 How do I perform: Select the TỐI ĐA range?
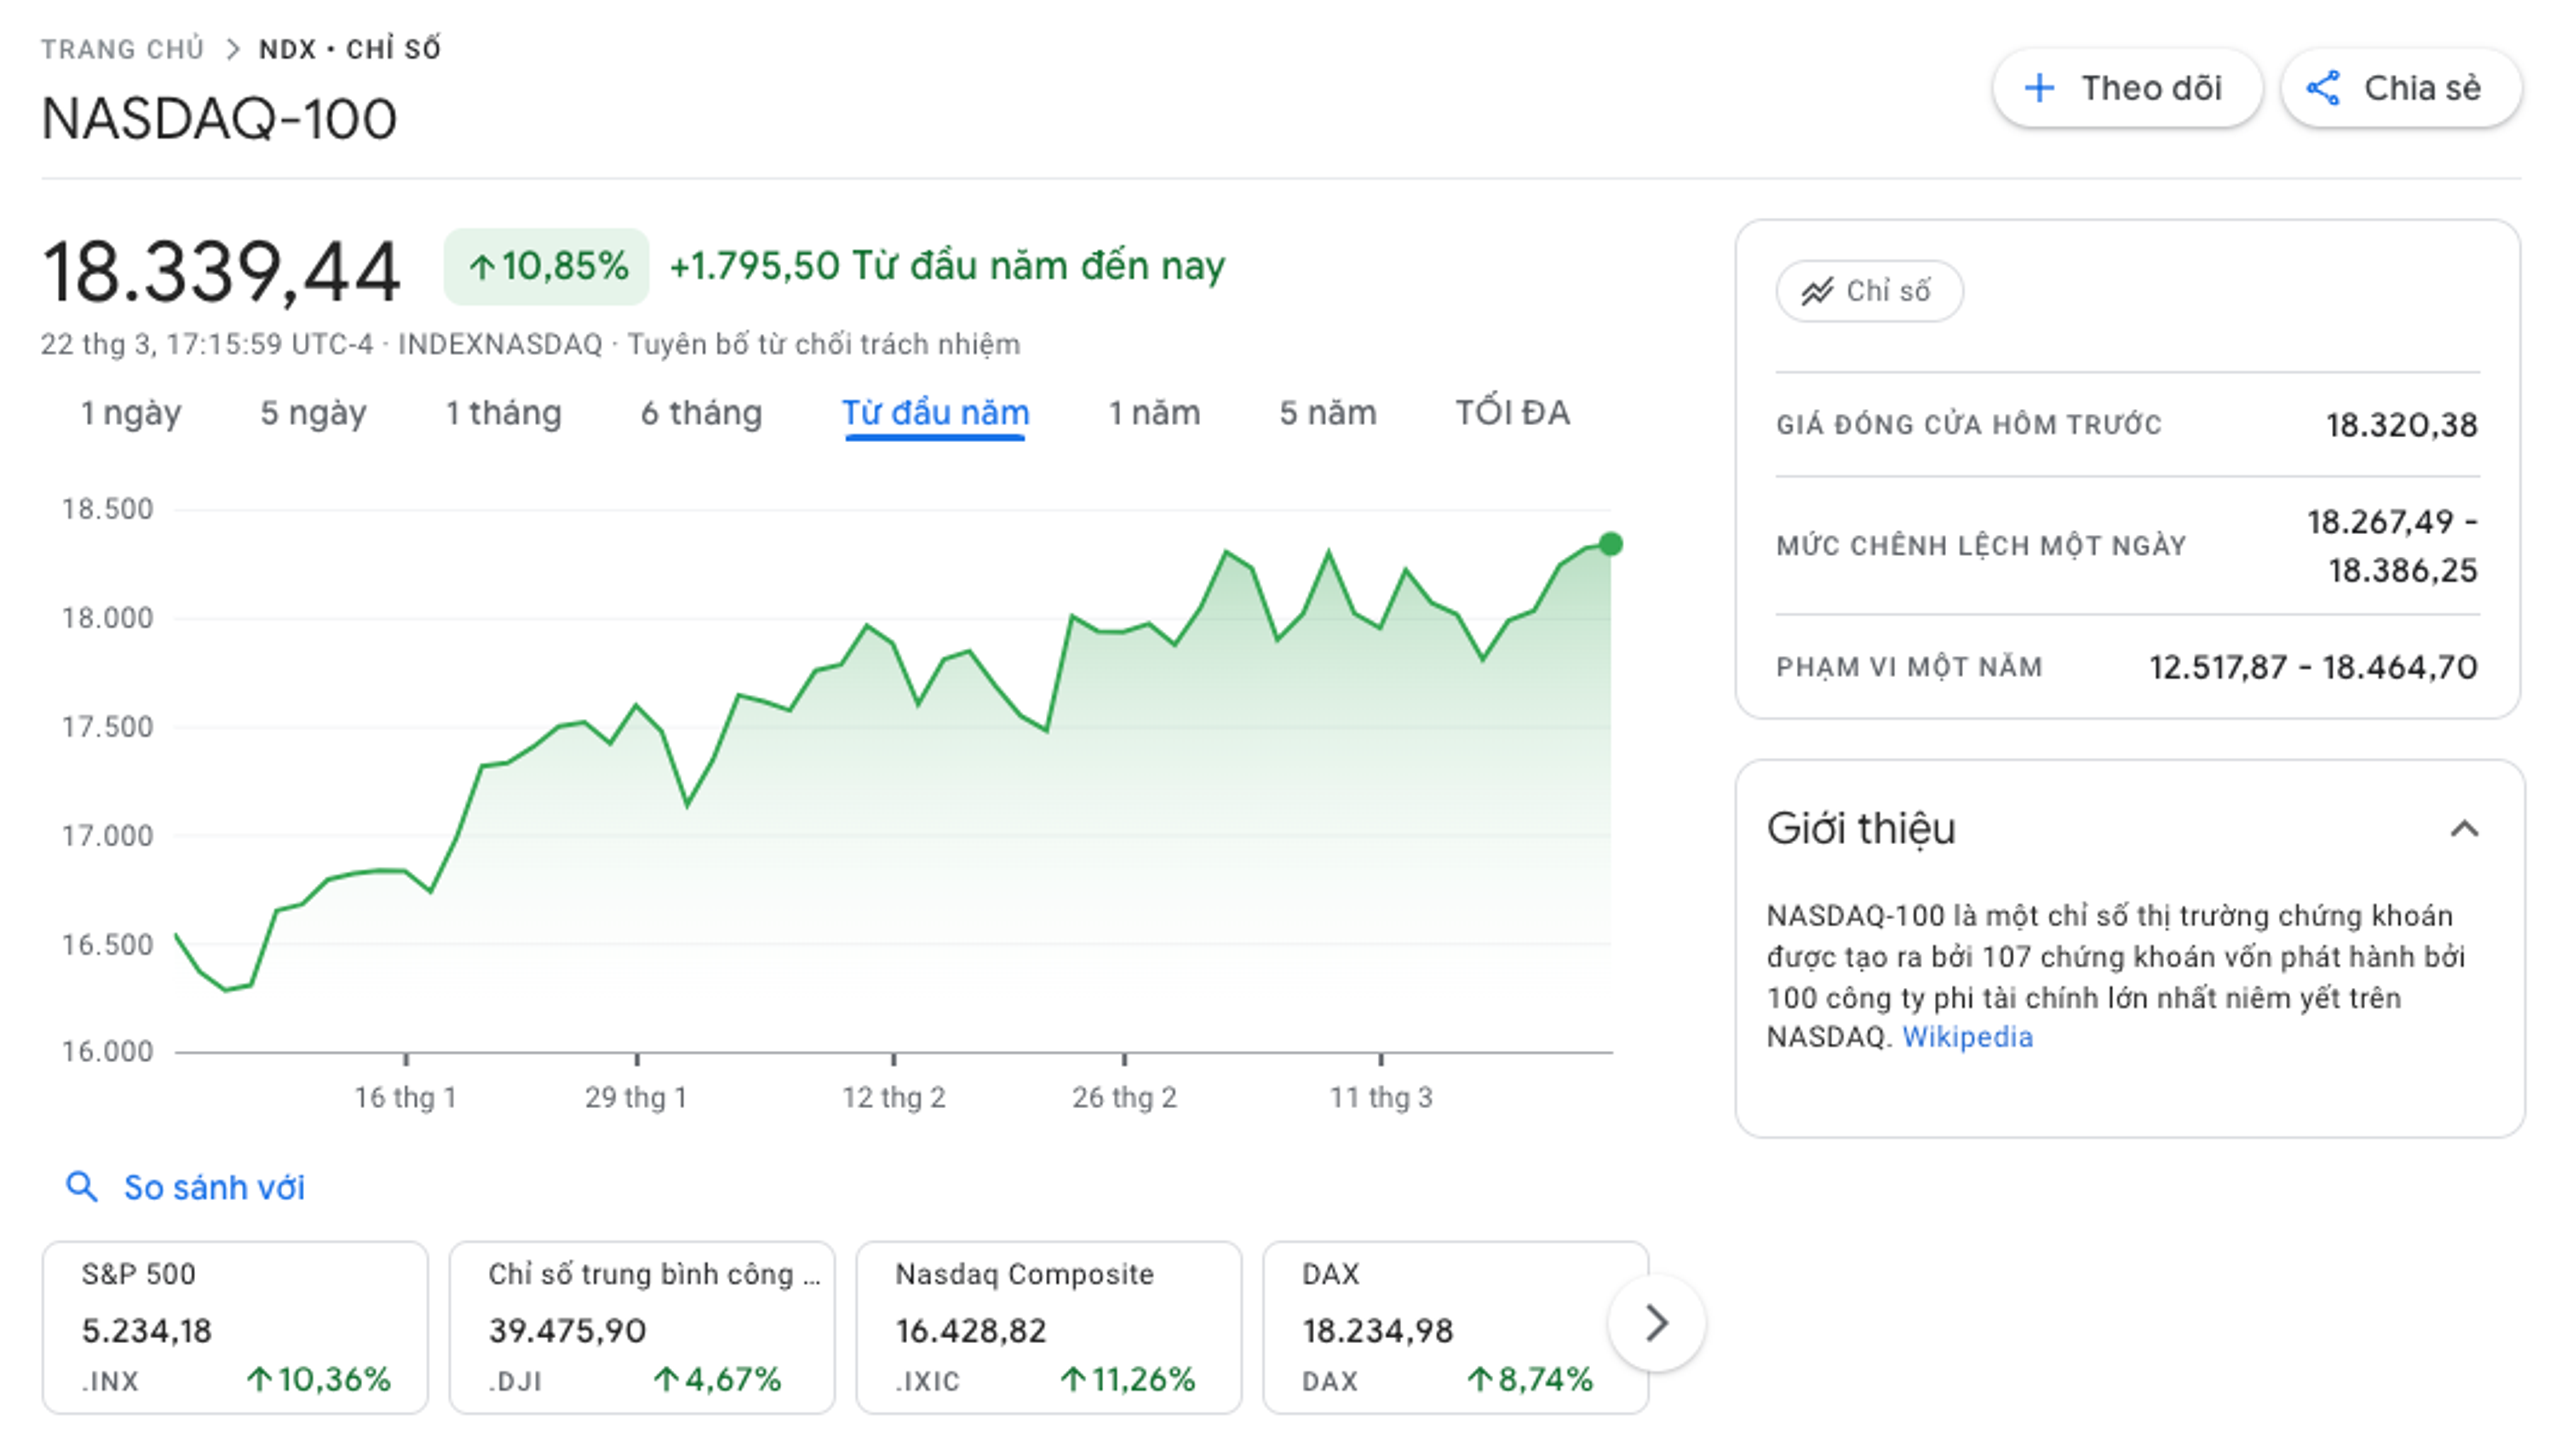(x=1512, y=413)
